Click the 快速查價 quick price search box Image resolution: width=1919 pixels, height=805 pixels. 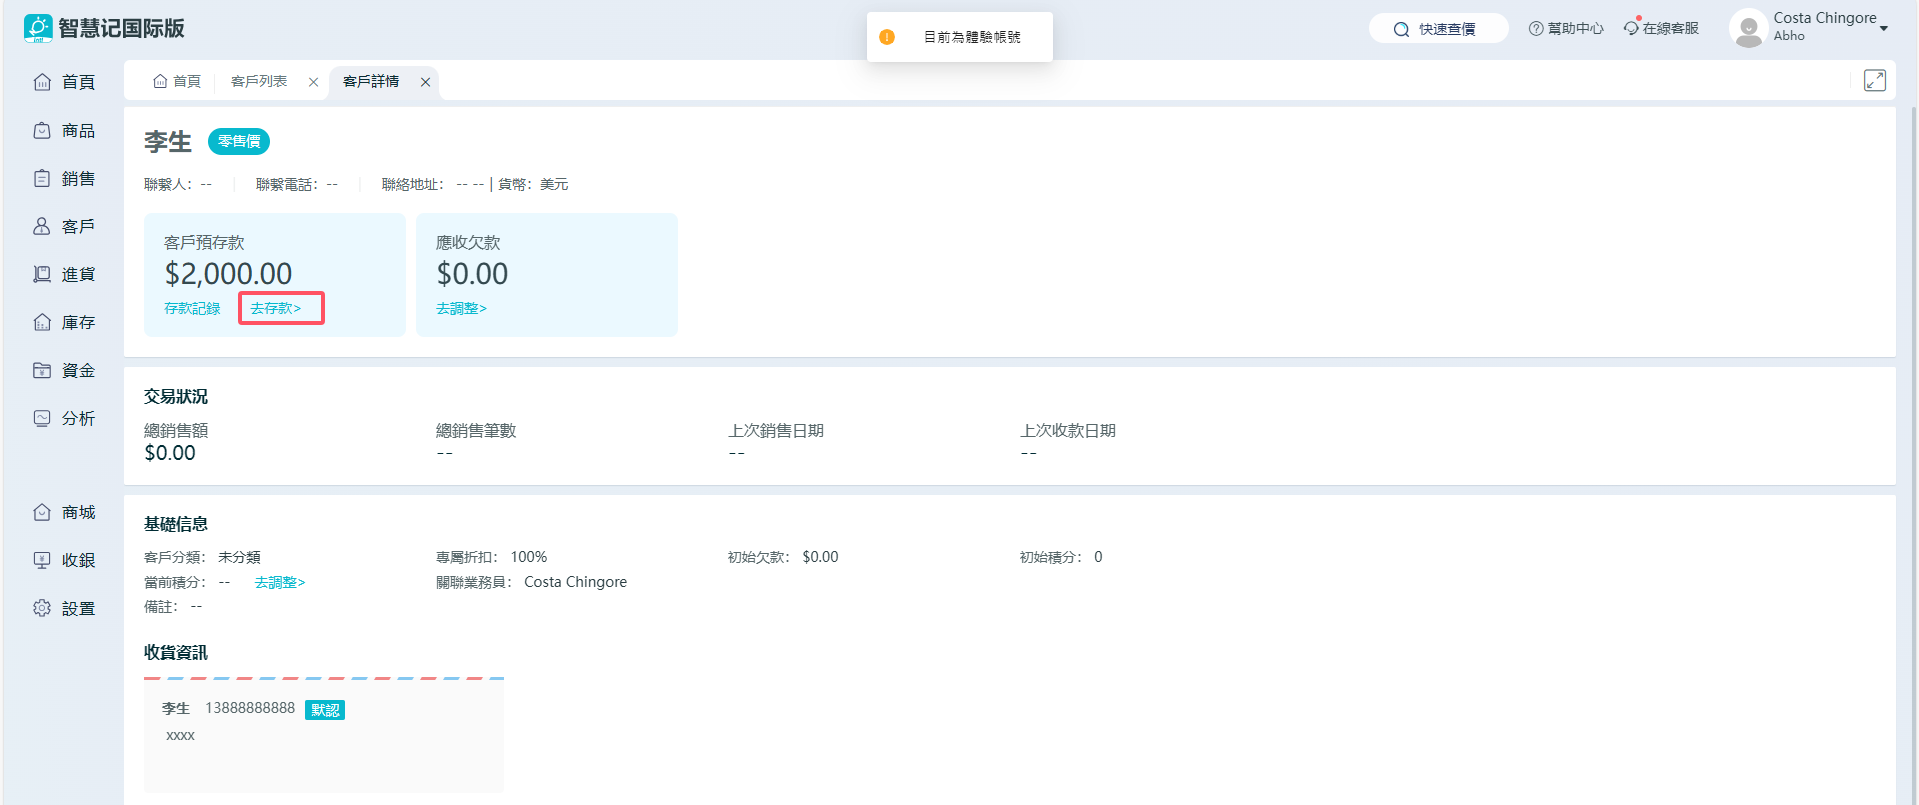(1438, 29)
